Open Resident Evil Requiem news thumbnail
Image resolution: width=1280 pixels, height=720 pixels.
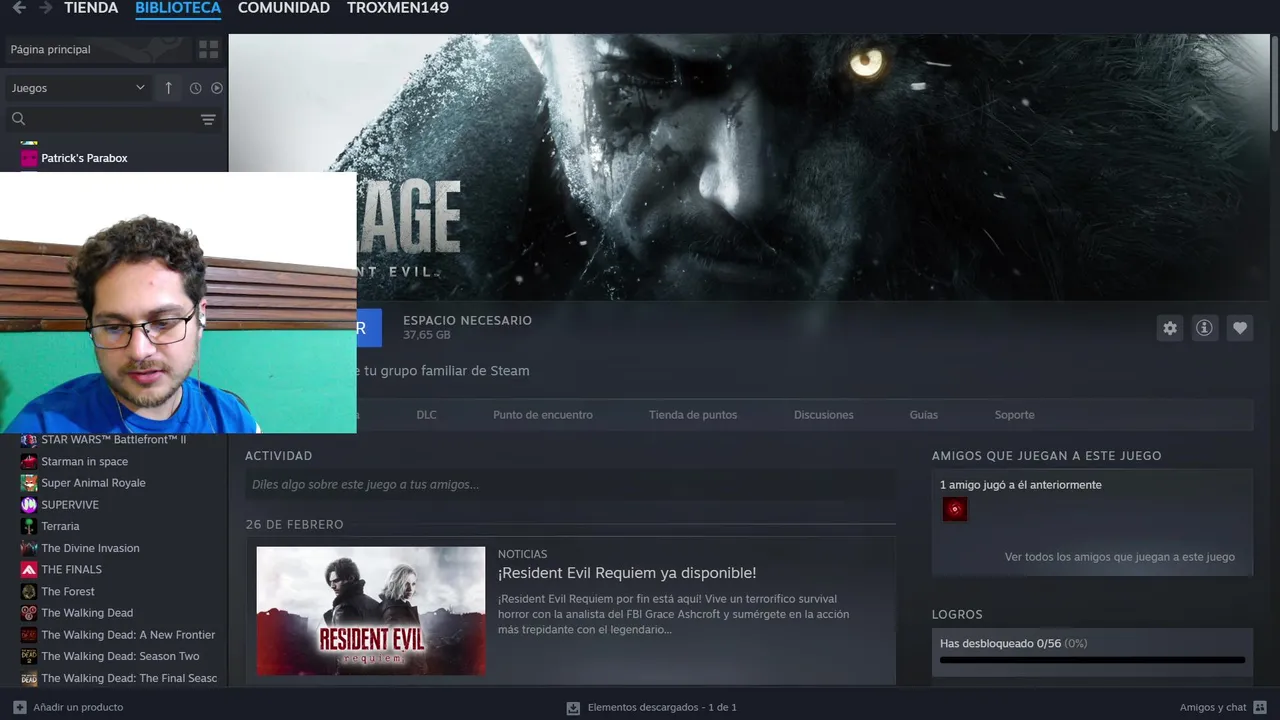pos(371,610)
